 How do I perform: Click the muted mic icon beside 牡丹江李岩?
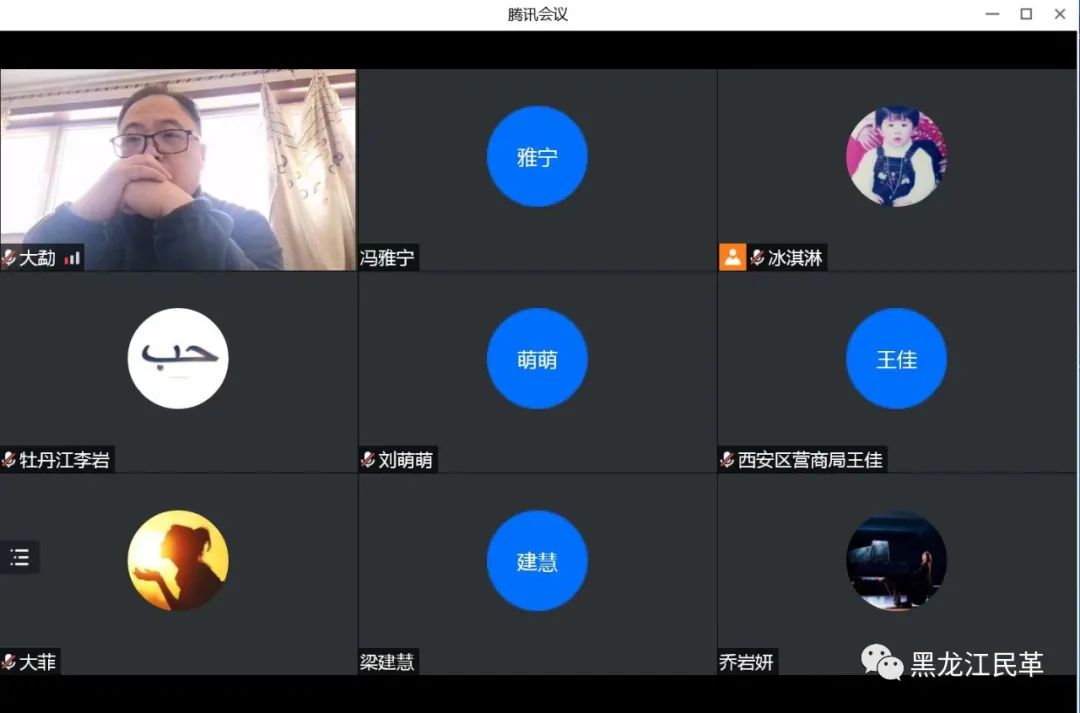pos(9,460)
